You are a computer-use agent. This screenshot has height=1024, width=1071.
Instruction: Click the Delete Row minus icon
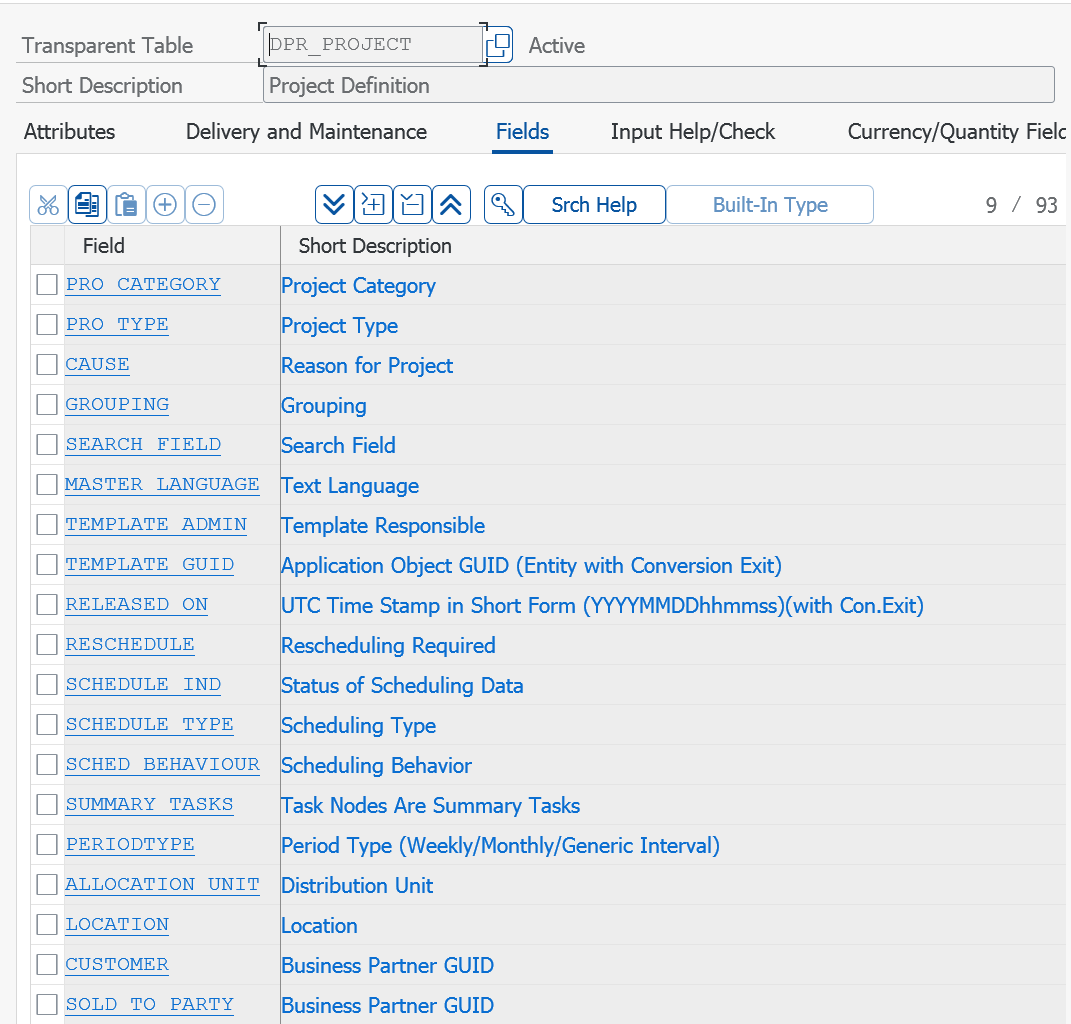204,204
